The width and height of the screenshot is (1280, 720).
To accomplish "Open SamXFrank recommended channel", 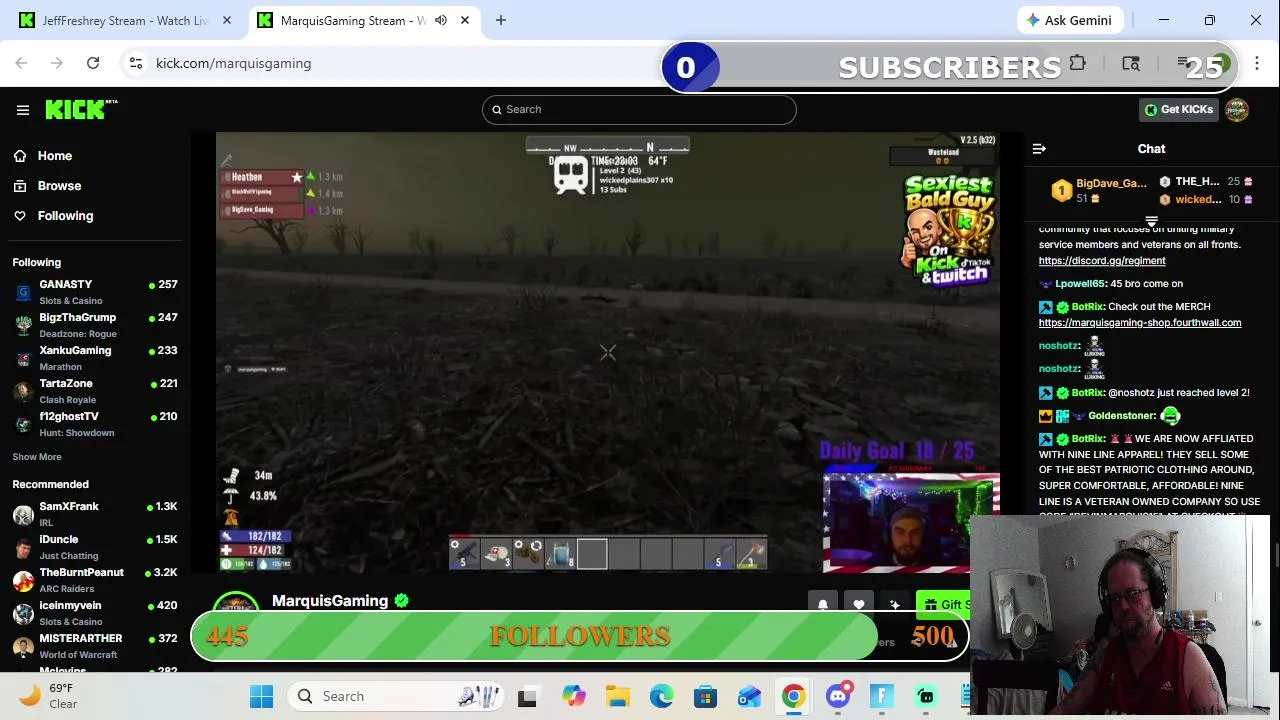I will [x=96, y=514].
